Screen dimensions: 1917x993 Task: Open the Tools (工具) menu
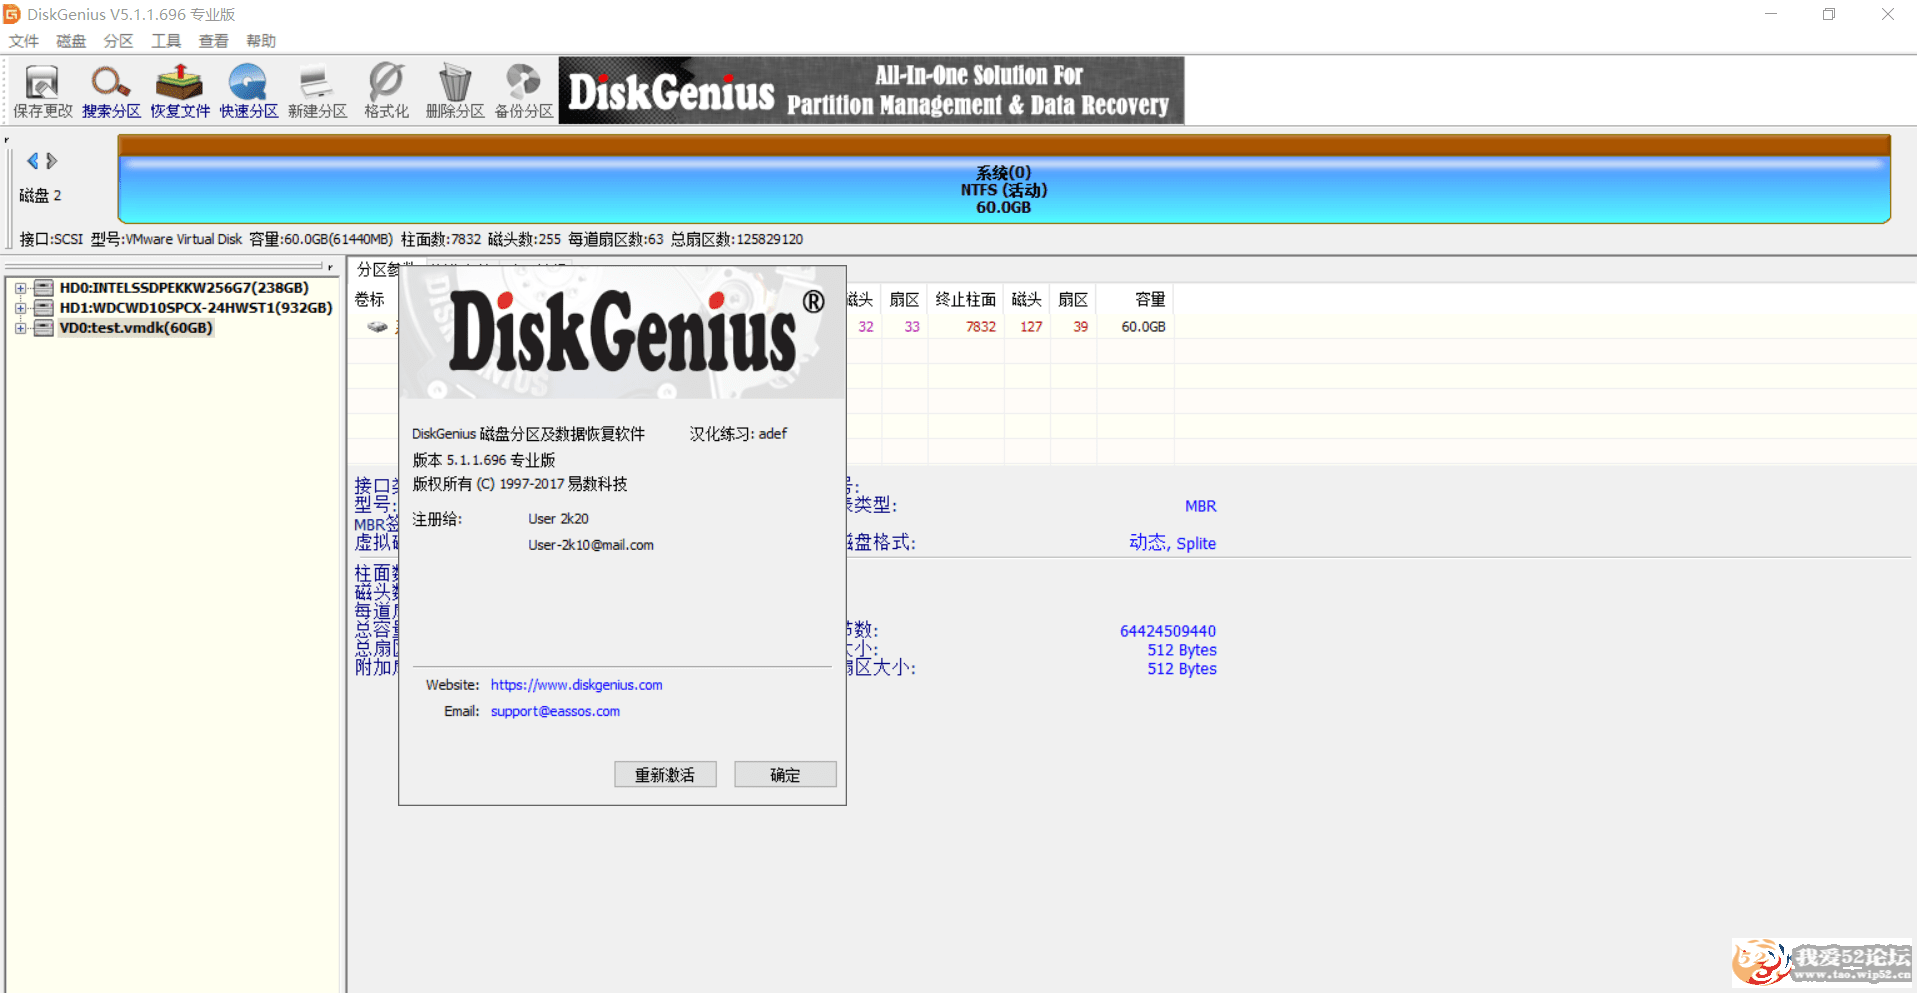[x=166, y=41]
